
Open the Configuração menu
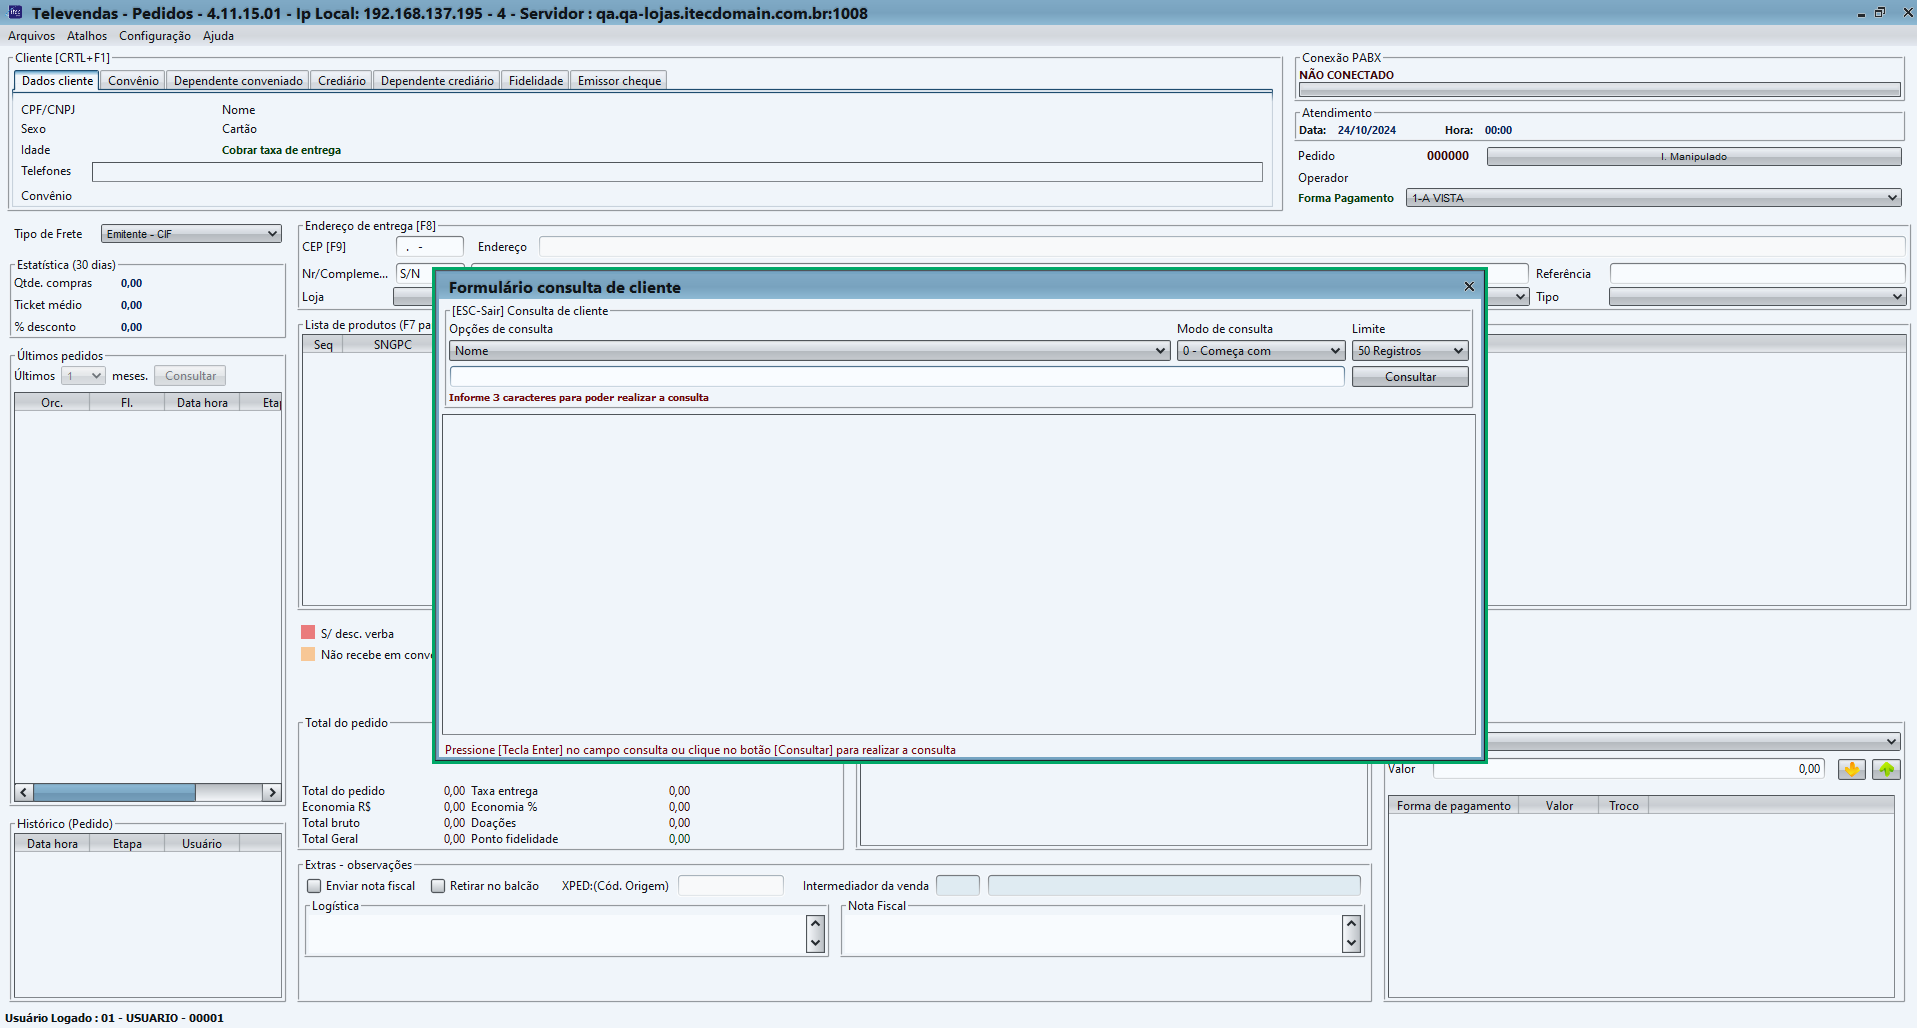click(155, 36)
